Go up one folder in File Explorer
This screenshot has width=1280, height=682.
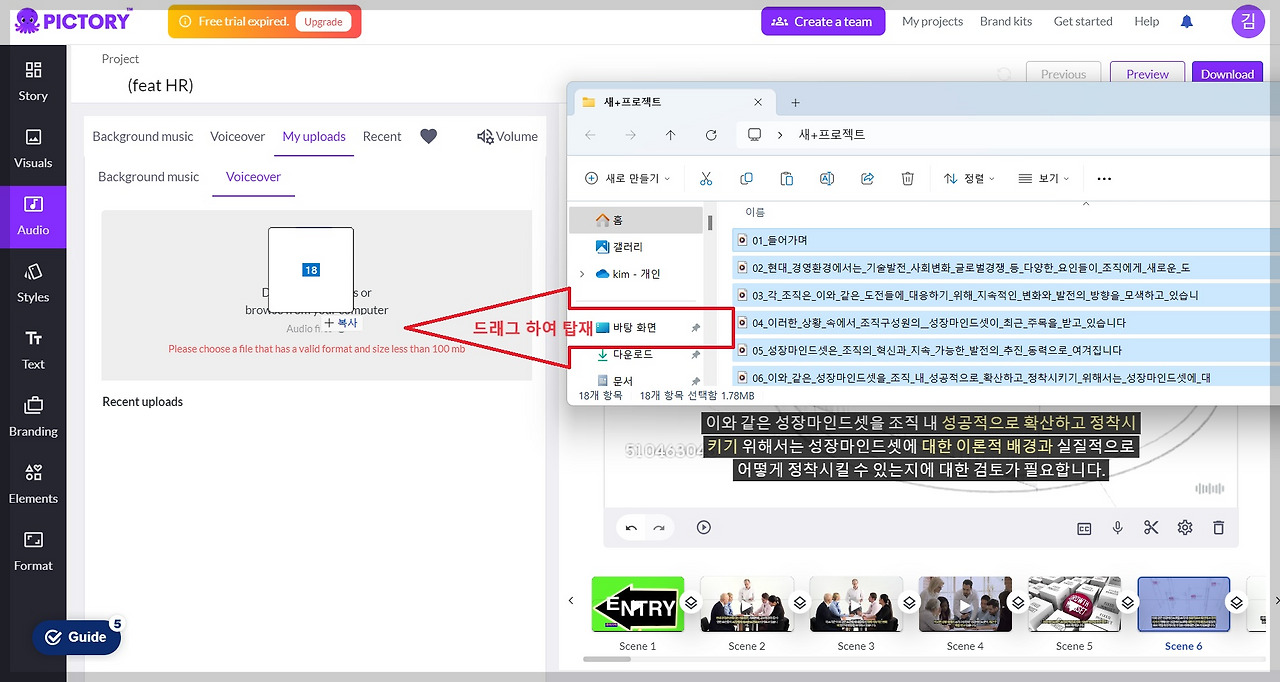click(x=670, y=135)
